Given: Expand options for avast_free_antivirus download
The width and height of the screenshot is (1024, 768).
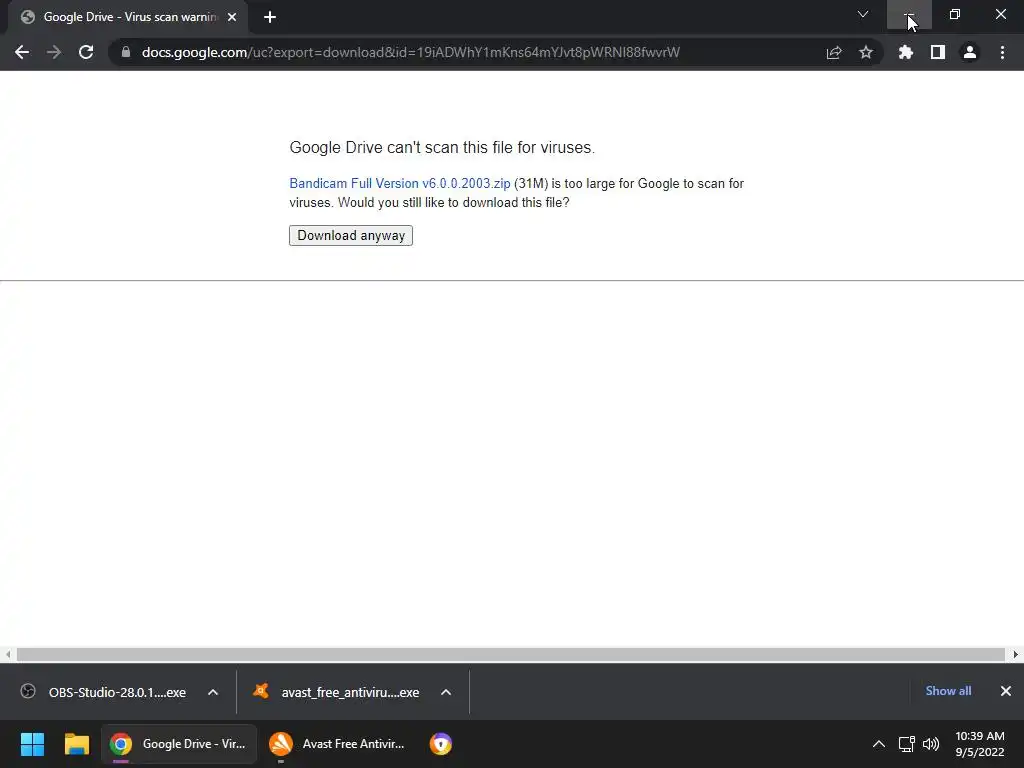Looking at the screenshot, I should (446, 692).
